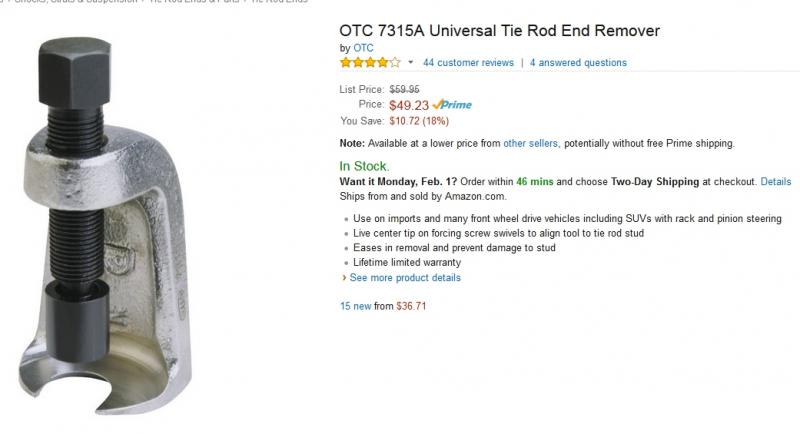Click the OTC brand link
This screenshot has width=800, height=434.
click(x=363, y=47)
